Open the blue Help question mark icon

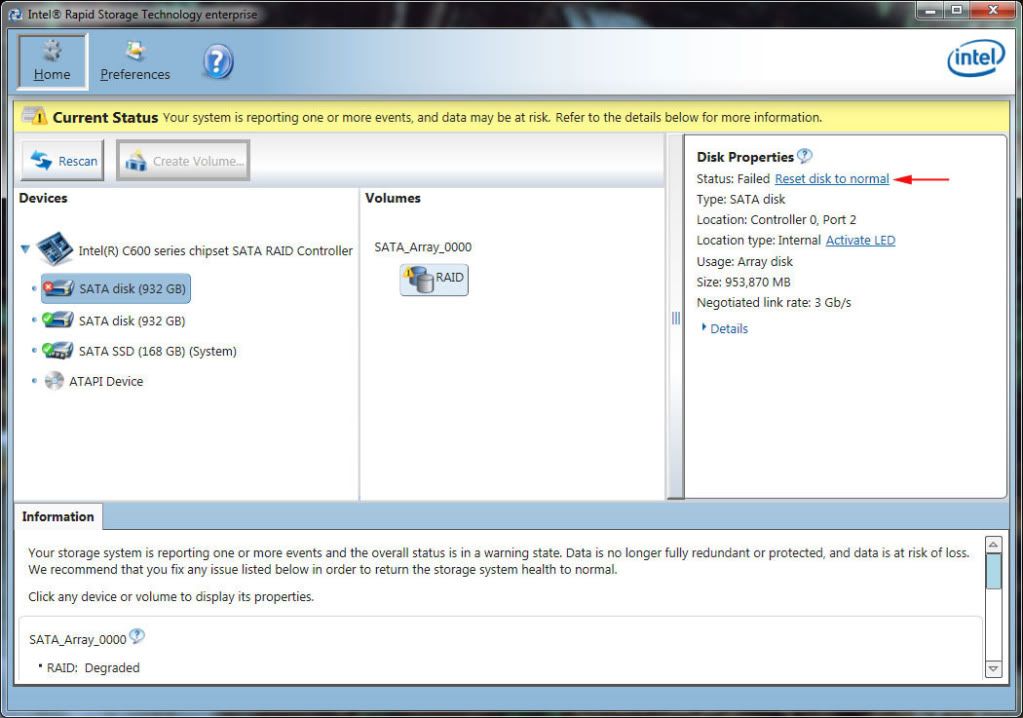(x=218, y=62)
